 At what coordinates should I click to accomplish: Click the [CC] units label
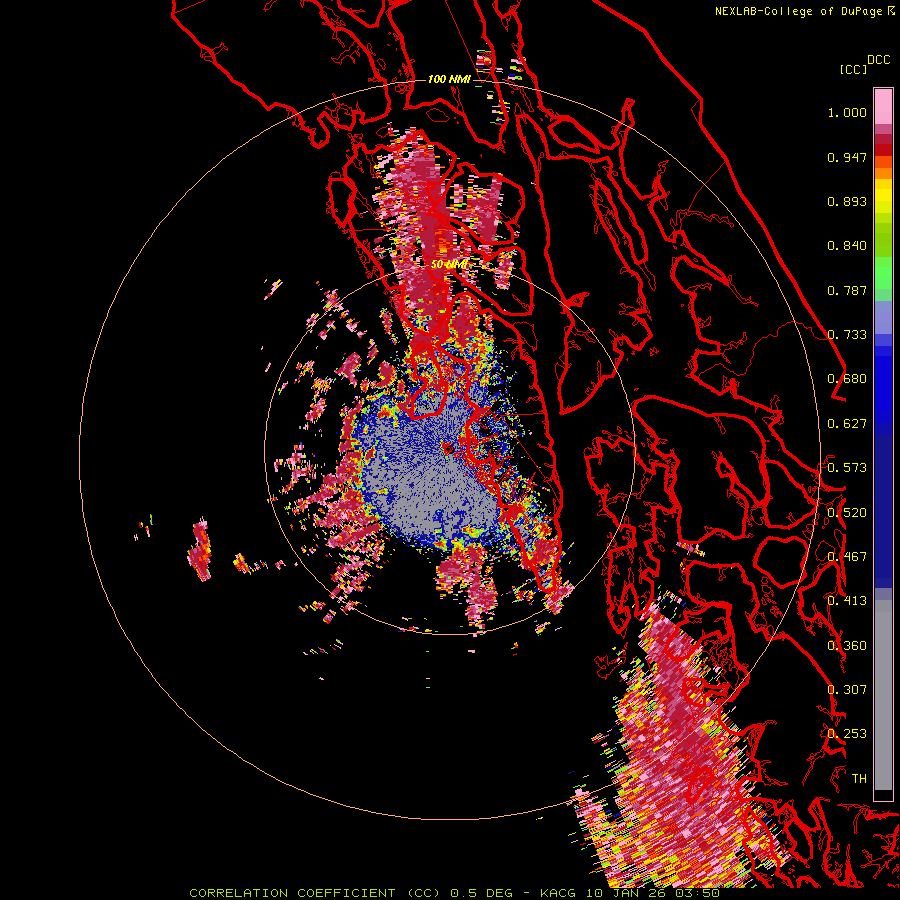click(853, 69)
